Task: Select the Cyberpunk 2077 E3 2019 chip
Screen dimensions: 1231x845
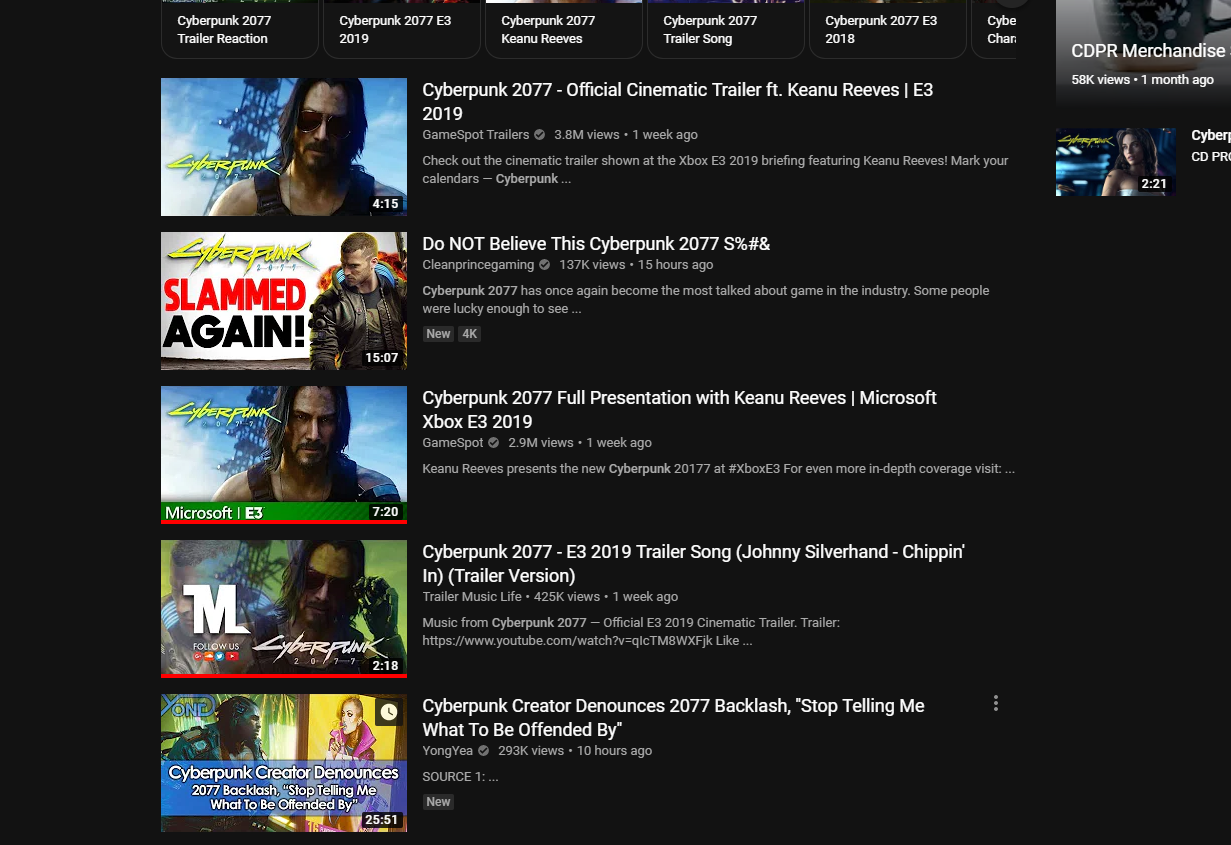Action: (x=402, y=29)
